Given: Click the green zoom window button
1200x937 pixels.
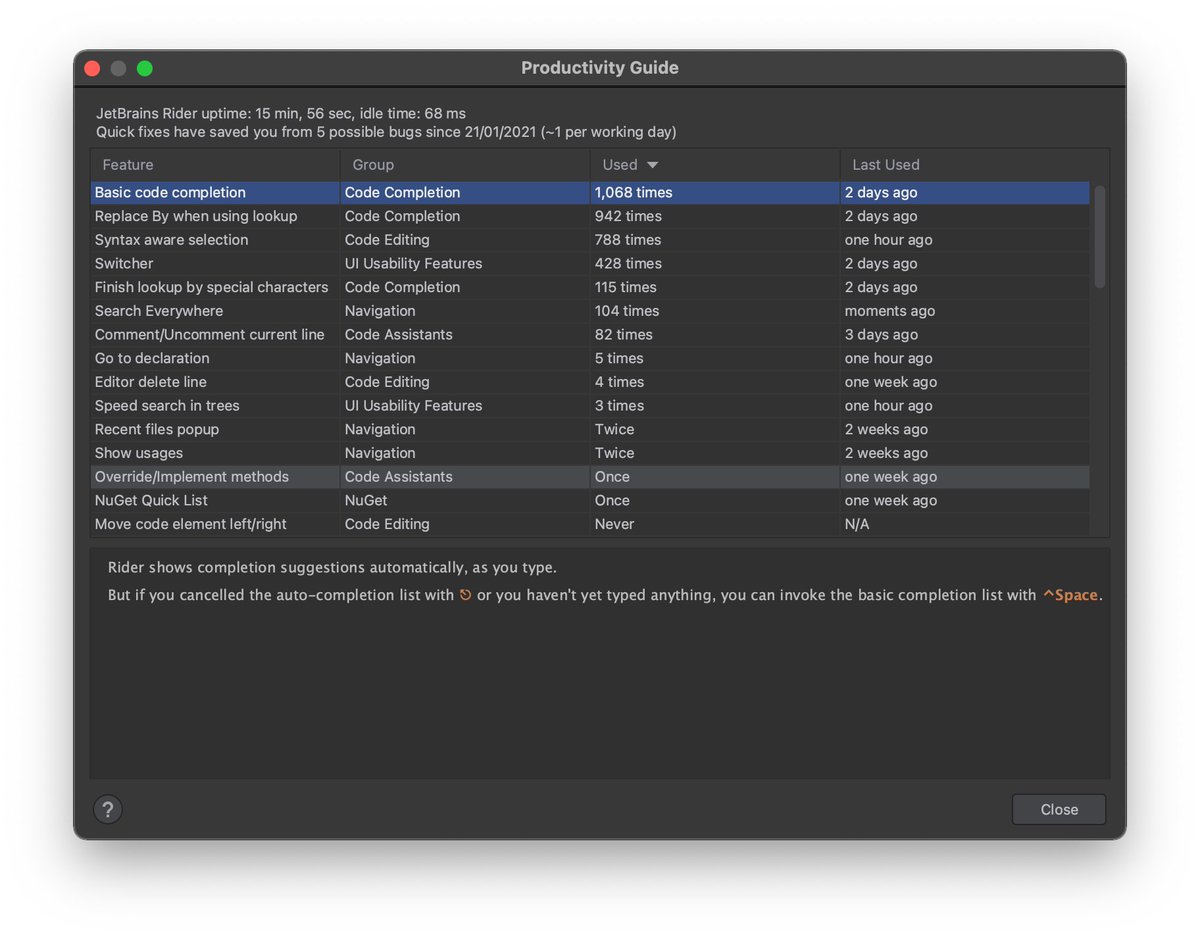Looking at the screenshot, I should click(x=145, y=68).
